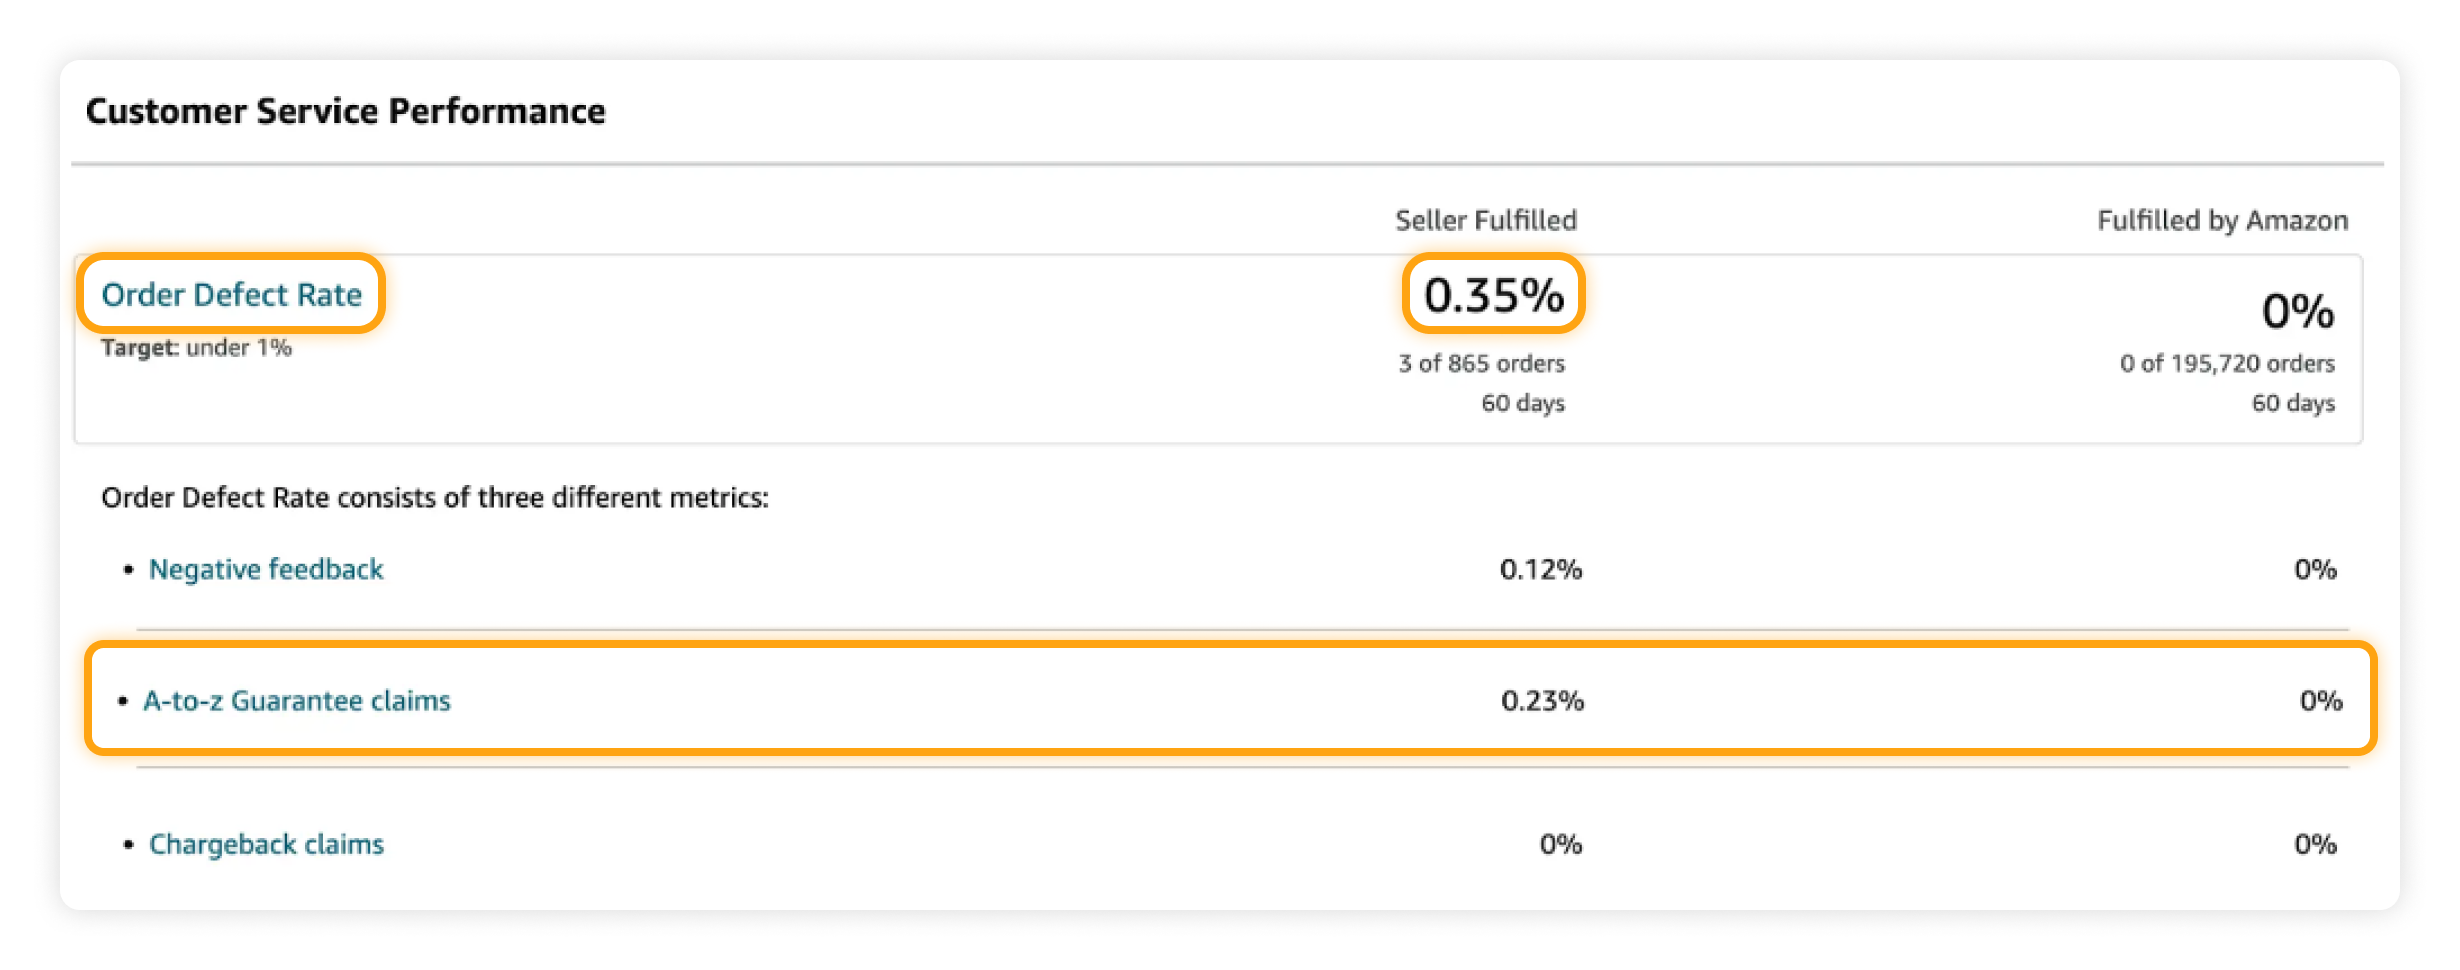The image size is (2460, 970).
Task: Open the Order Defect Rate link
Action: 231,294
